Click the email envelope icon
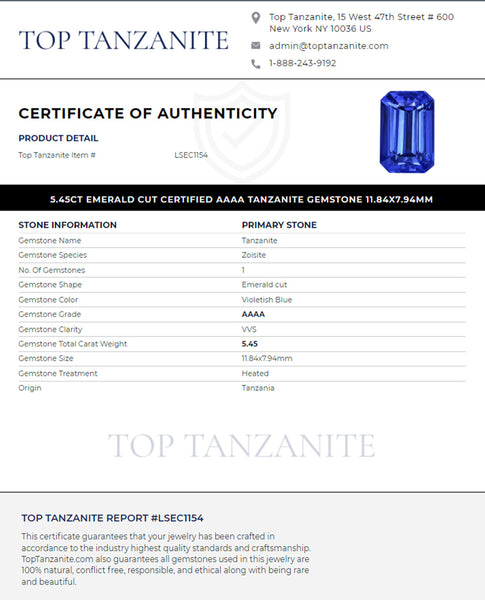 click(256, 46)
